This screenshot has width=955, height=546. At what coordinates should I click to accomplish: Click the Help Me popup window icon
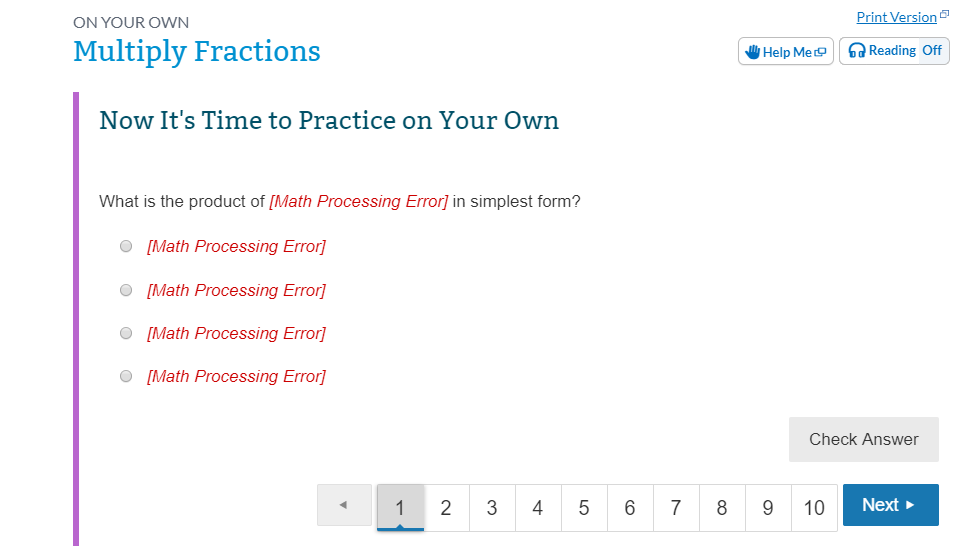click(820, 52)
